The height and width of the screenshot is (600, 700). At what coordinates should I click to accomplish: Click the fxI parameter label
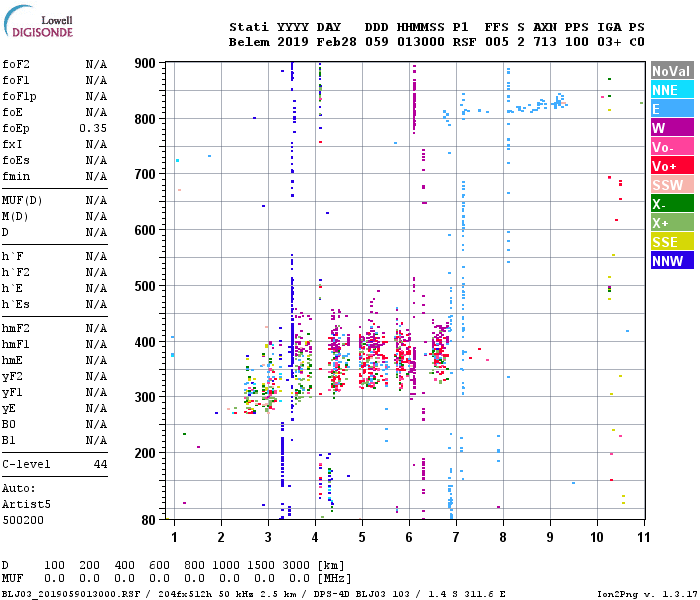click(x=12, y=145)
